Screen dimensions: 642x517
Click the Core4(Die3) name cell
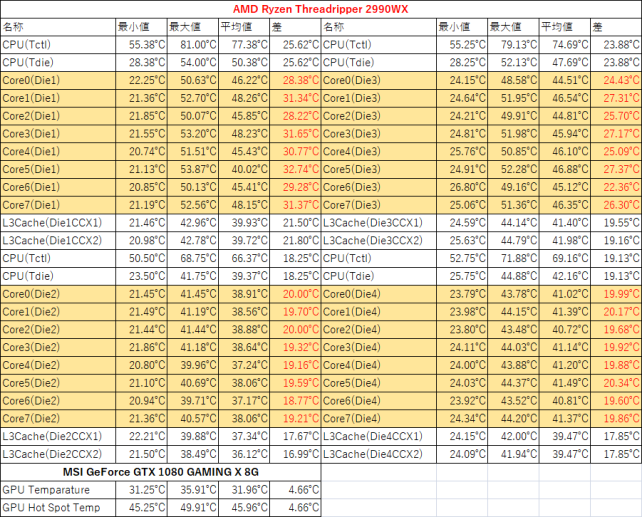[x=379, y=151]
